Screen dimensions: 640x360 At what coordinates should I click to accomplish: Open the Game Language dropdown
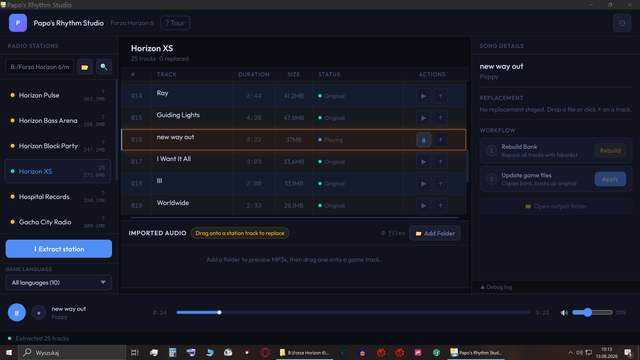(59, 283)
